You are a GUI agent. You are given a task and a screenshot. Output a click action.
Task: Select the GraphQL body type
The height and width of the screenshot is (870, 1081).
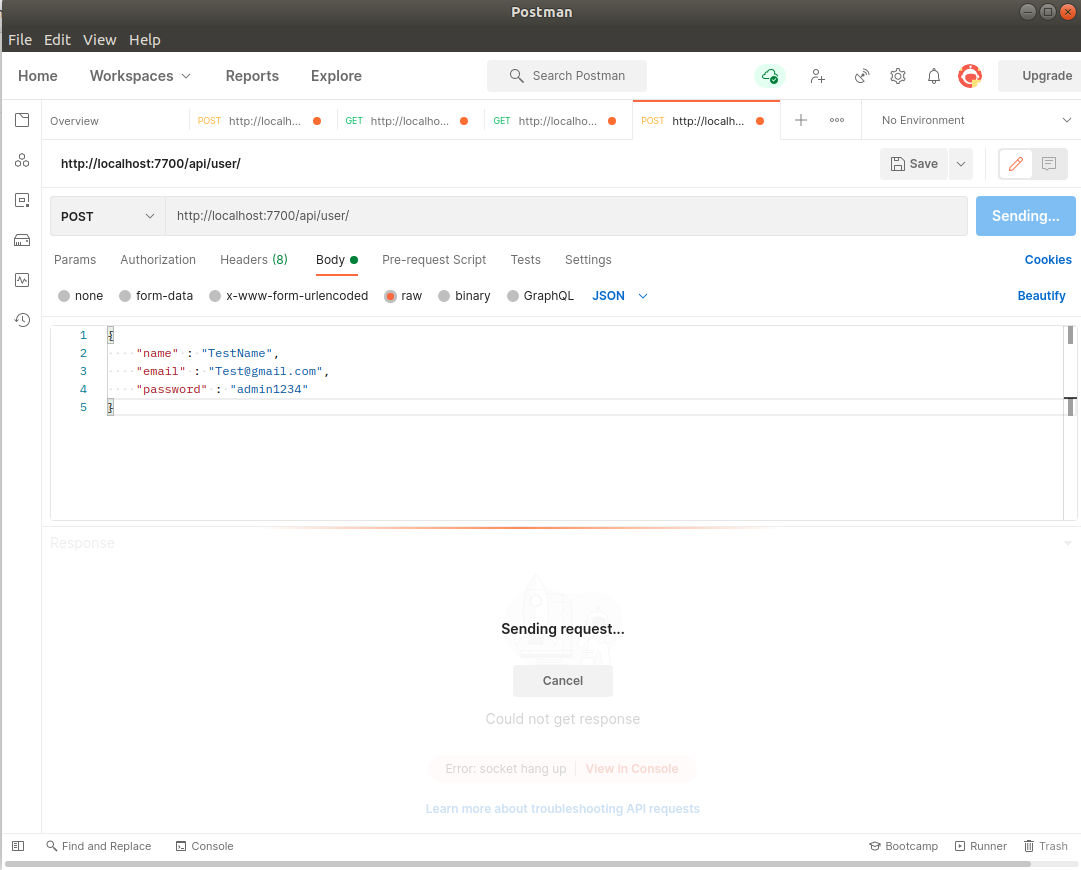point(513,296)
